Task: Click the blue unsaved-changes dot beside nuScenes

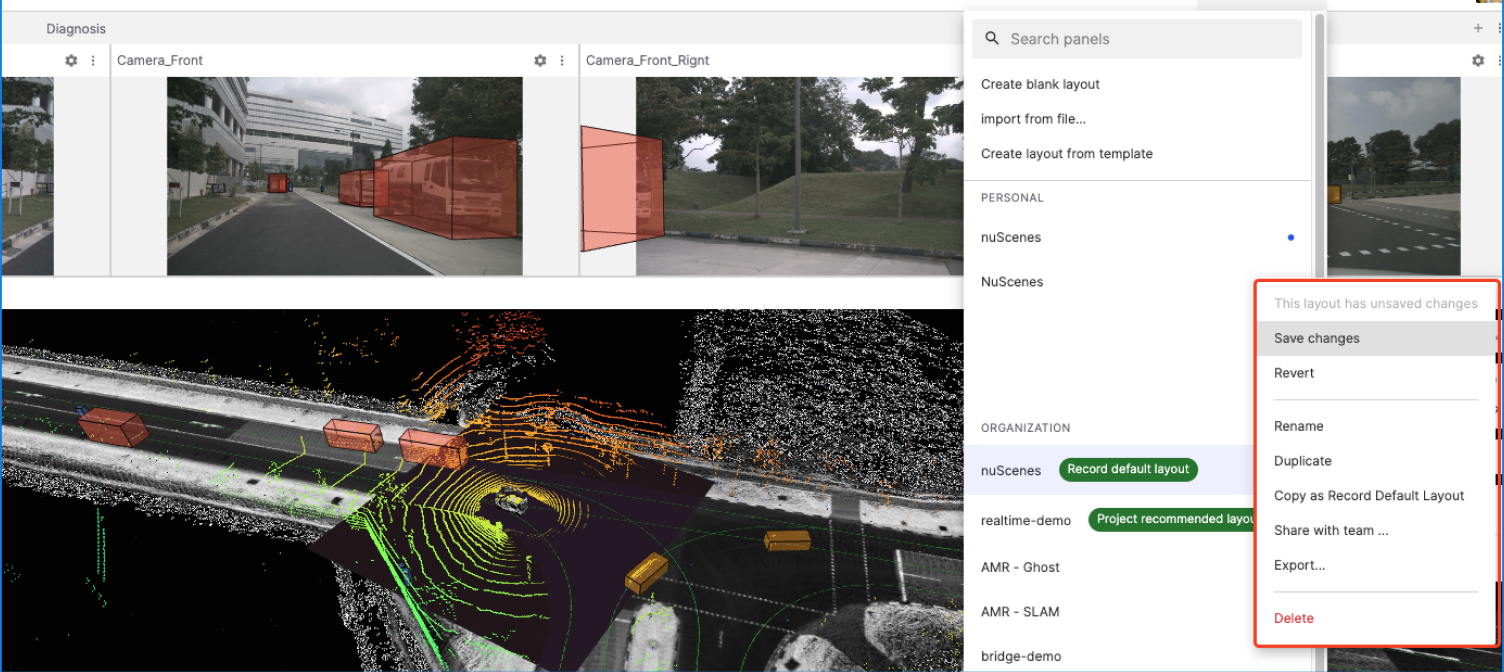Action: coord(1291,238)
